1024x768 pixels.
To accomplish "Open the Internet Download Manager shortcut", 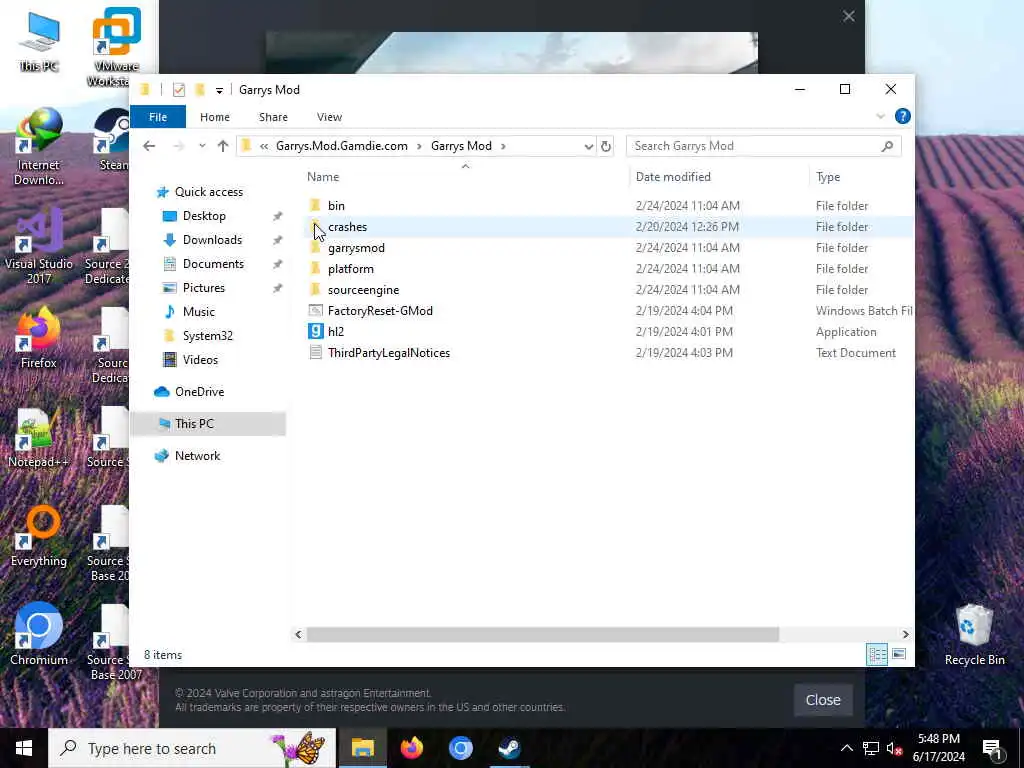I will (x=39, y=148).
